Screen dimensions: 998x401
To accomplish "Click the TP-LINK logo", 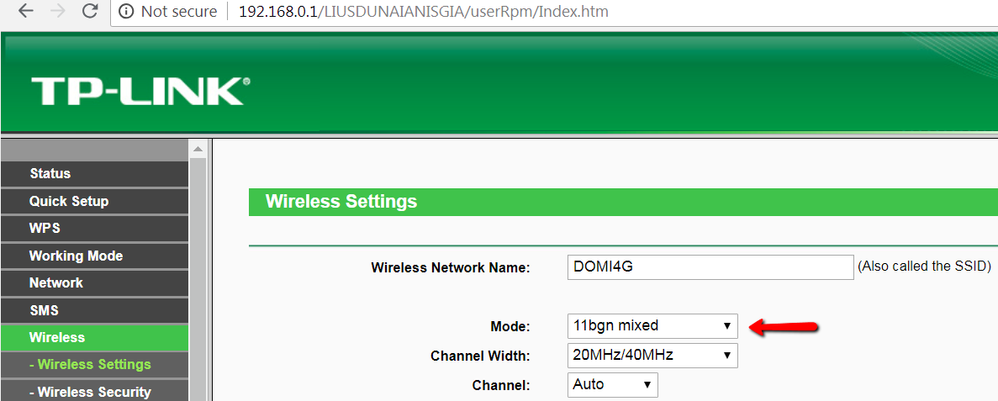I will [141, 91].
